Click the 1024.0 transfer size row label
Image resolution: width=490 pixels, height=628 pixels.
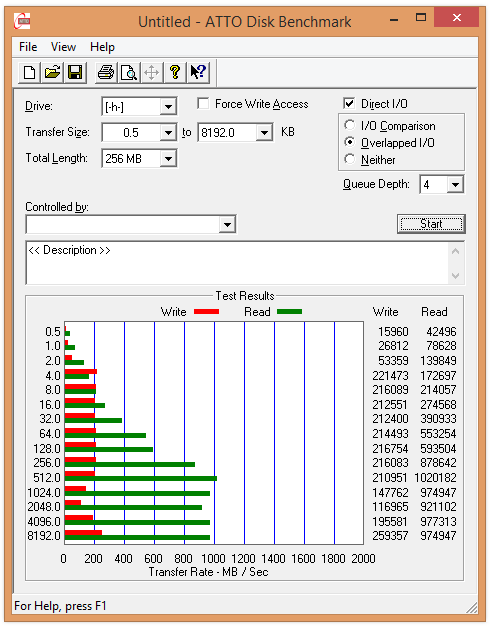(44, 493)
